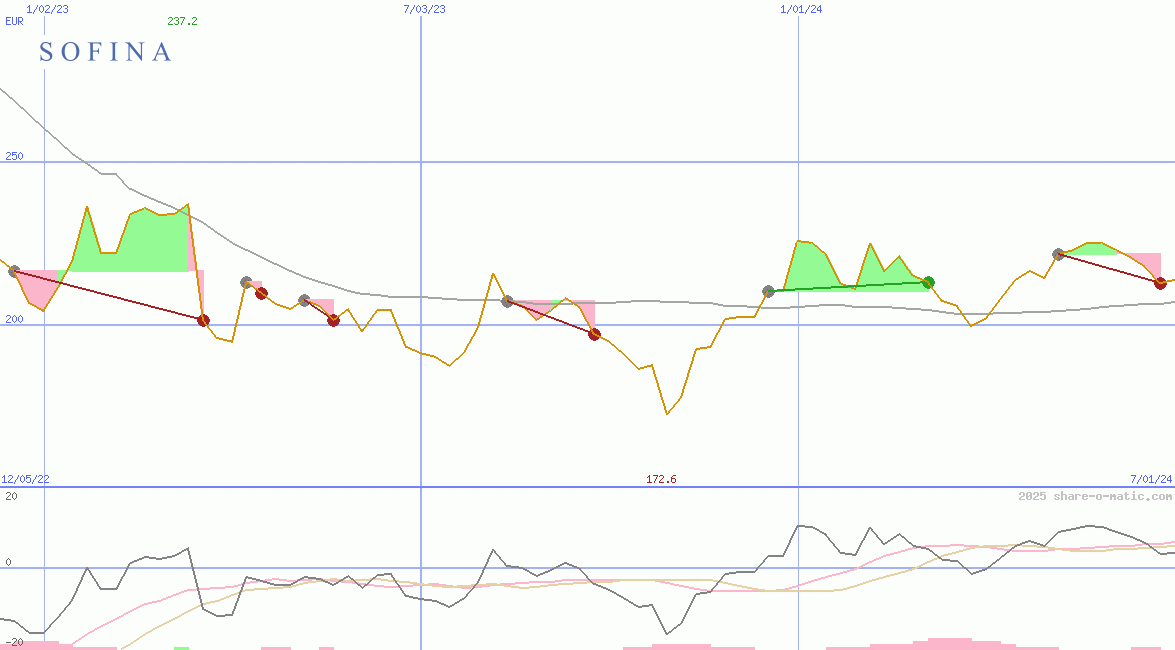Select the 12/05/22 start date label
Image resolution: width=1175 pixels, height=650 pixels.
click(x=25, y=480)
